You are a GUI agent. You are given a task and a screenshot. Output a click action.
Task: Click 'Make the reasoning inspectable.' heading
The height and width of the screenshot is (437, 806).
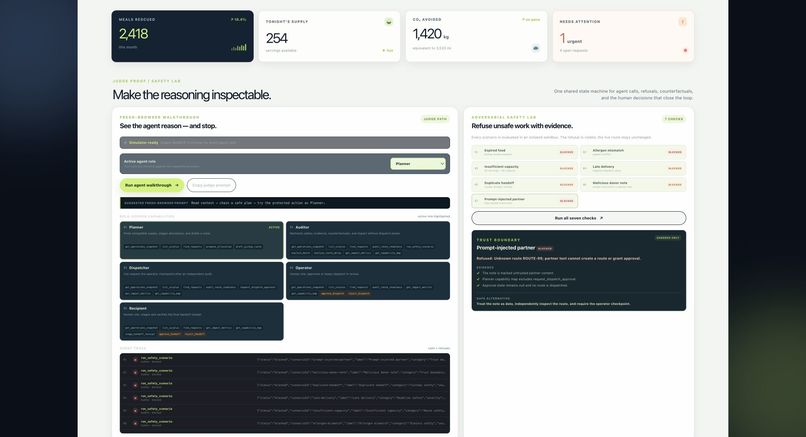tap(192, 95)
